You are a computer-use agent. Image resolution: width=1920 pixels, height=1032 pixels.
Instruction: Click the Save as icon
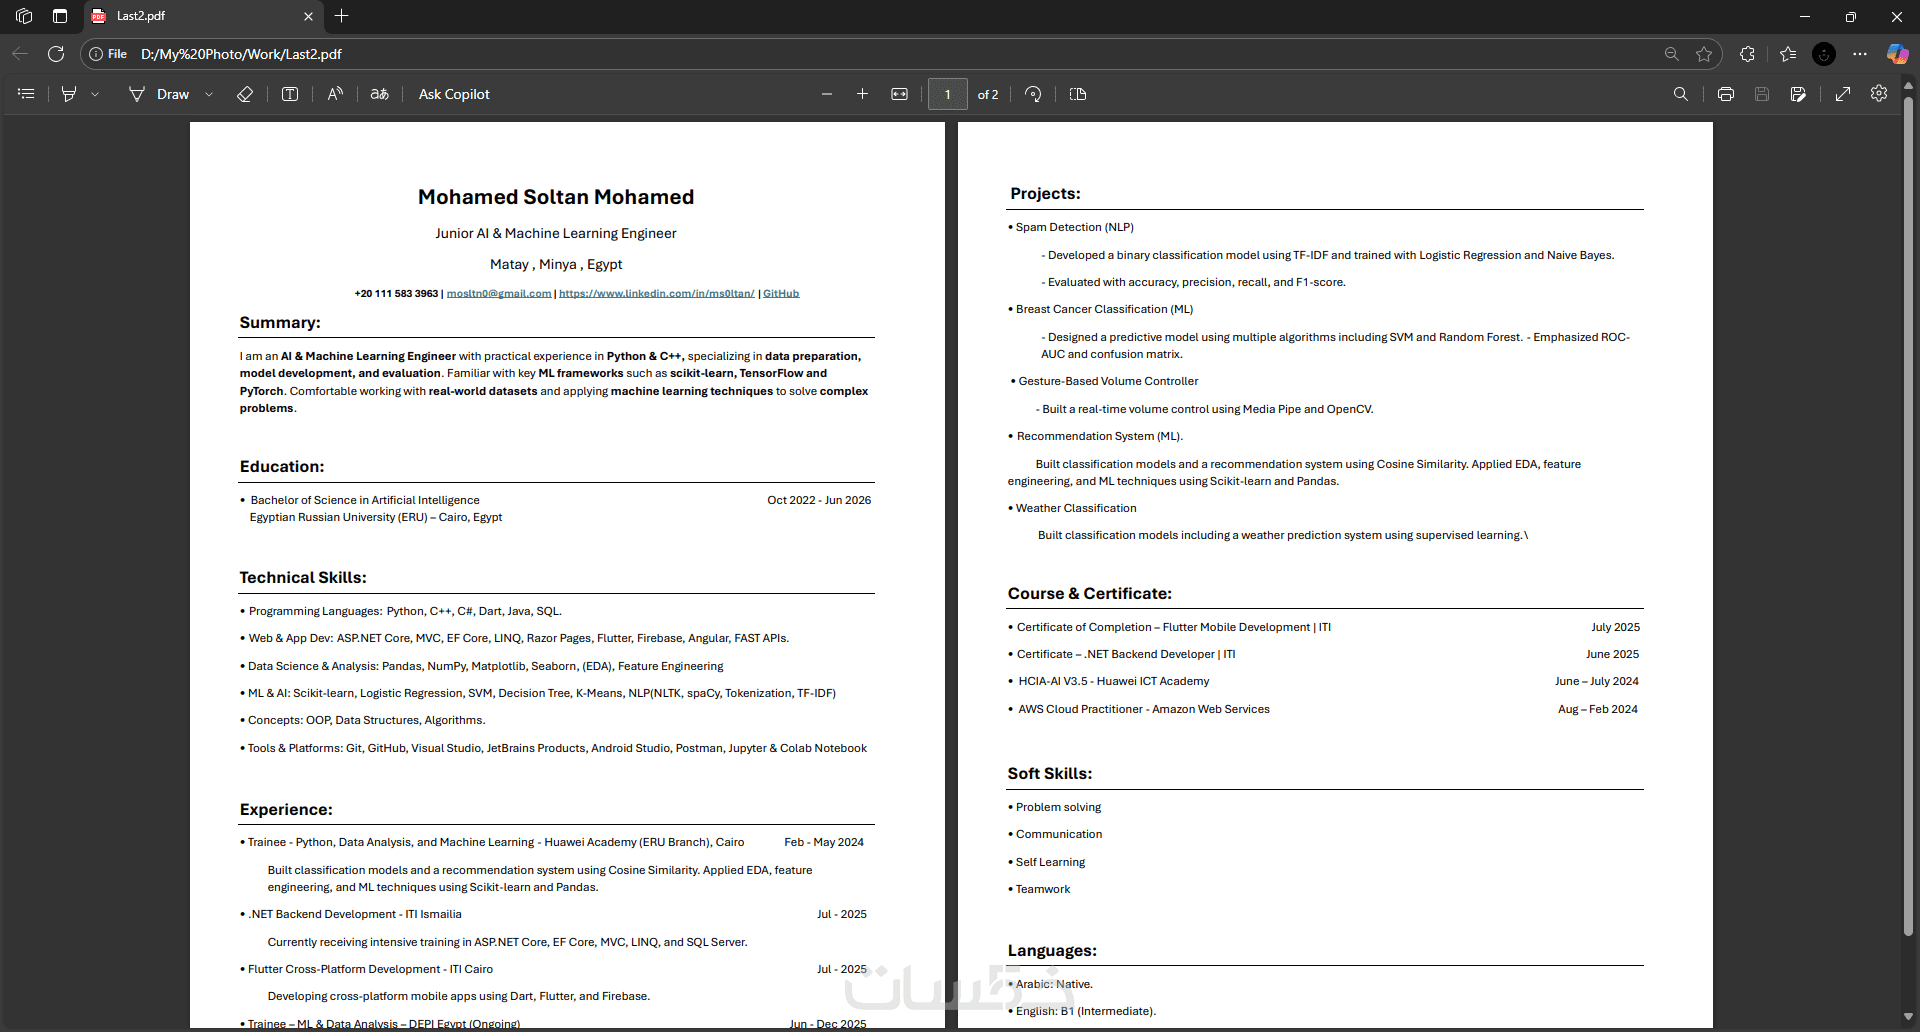click(1798, 94)
